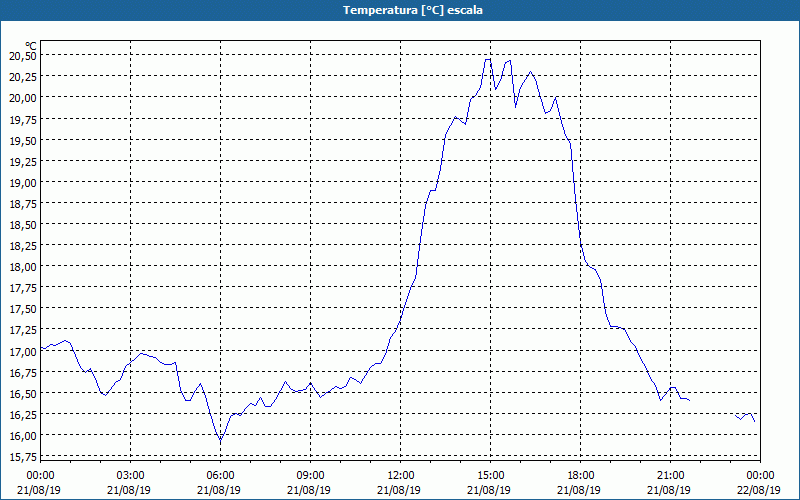Screen dimensions: 800x500
Task: Click the 20,25 y-axis label
Action: point(23,77)
